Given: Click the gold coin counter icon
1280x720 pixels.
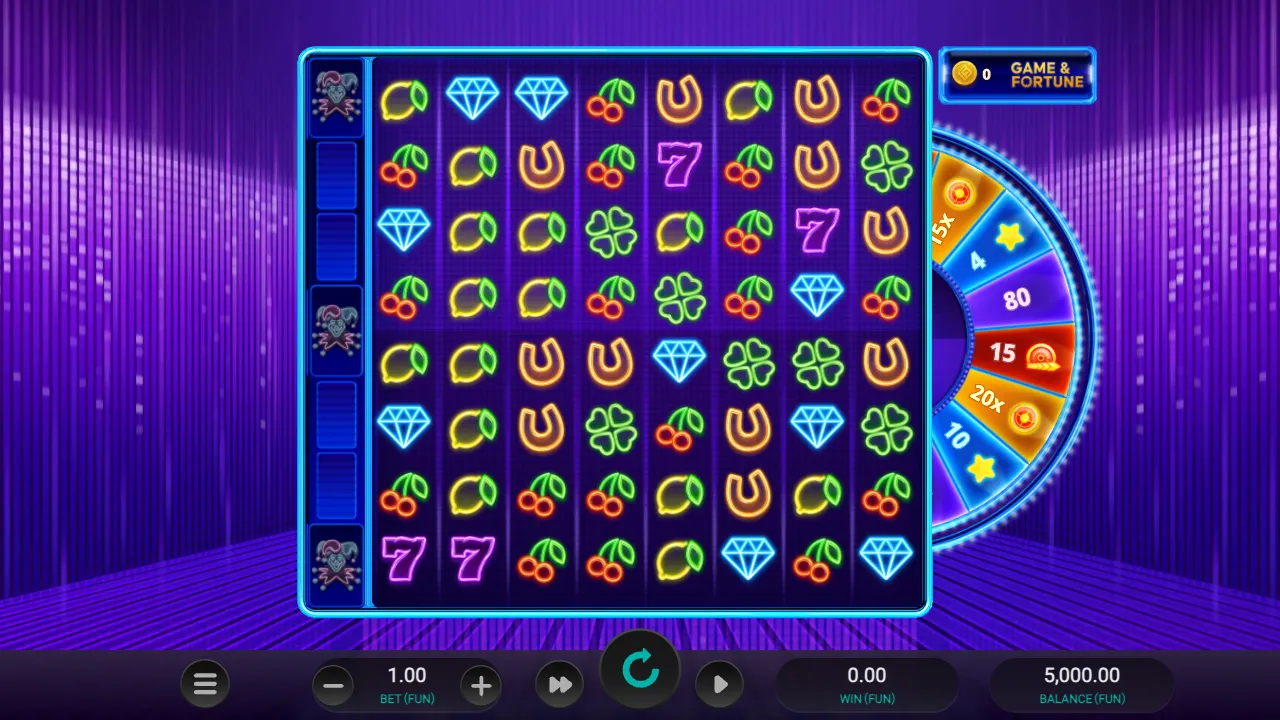Looking at the screenshot, I should (964, 74).
